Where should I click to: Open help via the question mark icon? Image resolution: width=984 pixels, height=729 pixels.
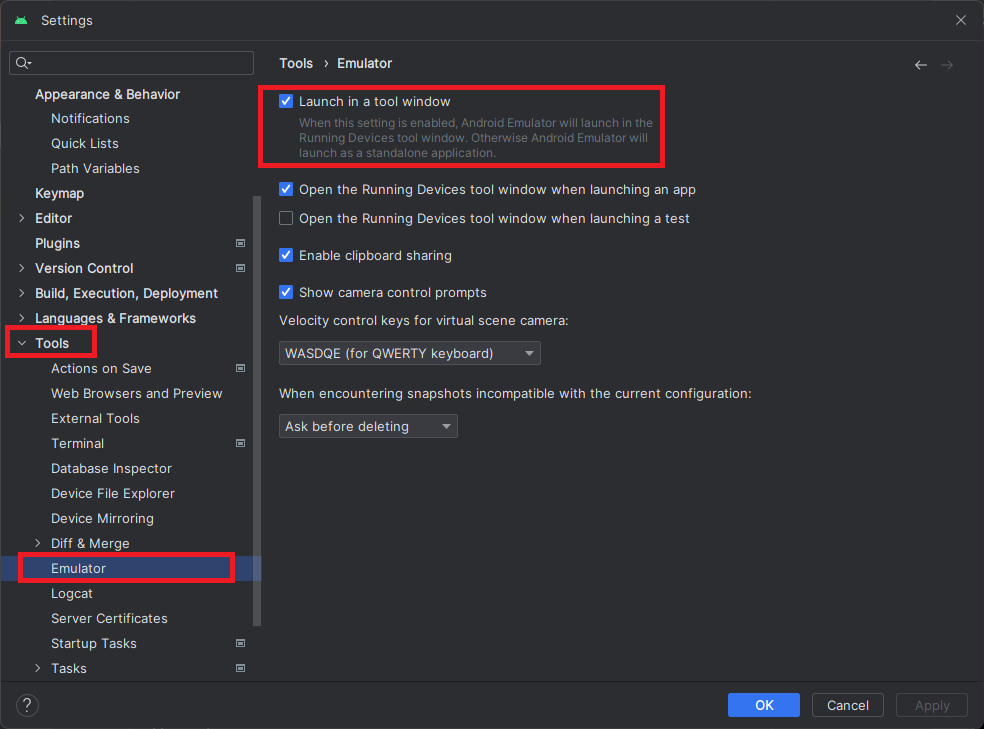[x=27, y=705]
